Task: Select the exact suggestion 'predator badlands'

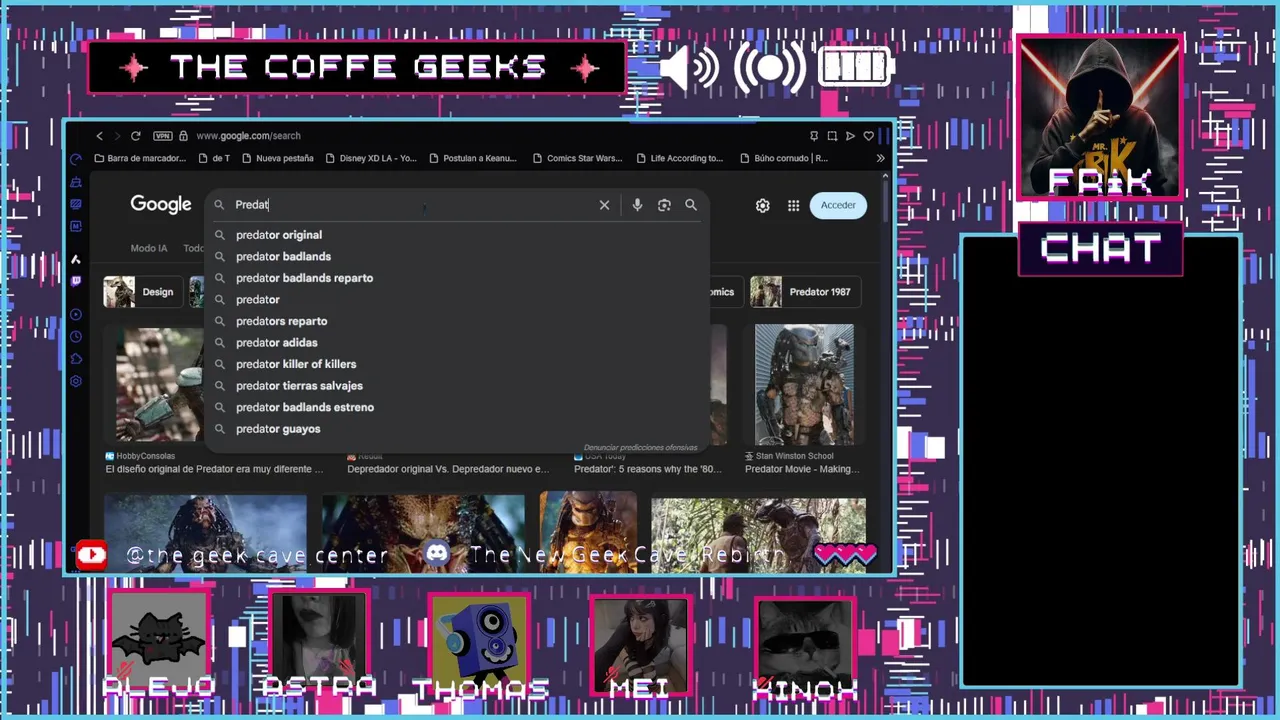Action: [457, 257]
